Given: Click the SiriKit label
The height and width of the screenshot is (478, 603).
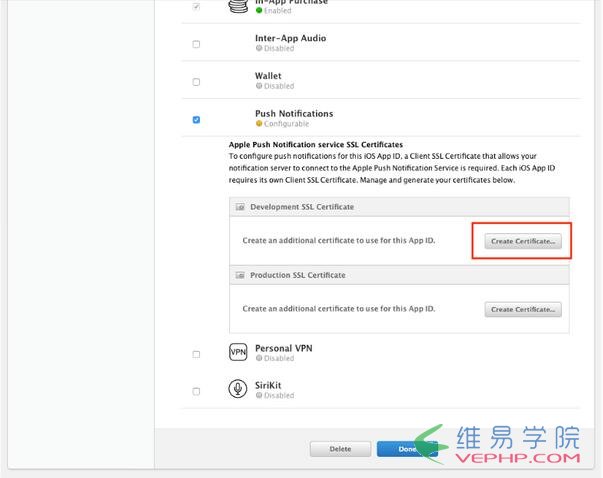Looking at the screenshot, I should (x=268, y=385).
